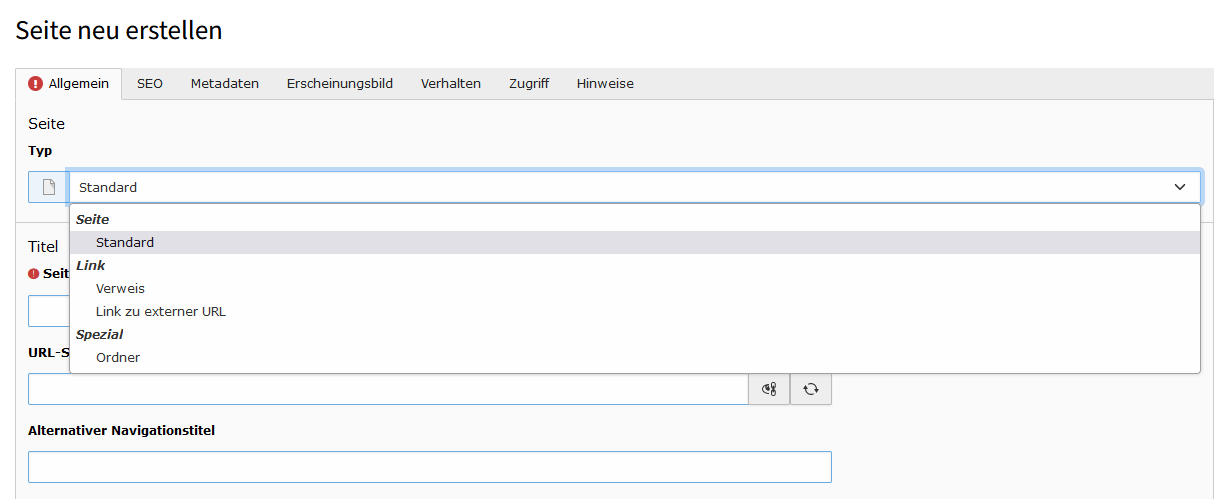Go to the Metadaten tab
This screenshot has width=1219, height=499.
click(x=225, y=84)
